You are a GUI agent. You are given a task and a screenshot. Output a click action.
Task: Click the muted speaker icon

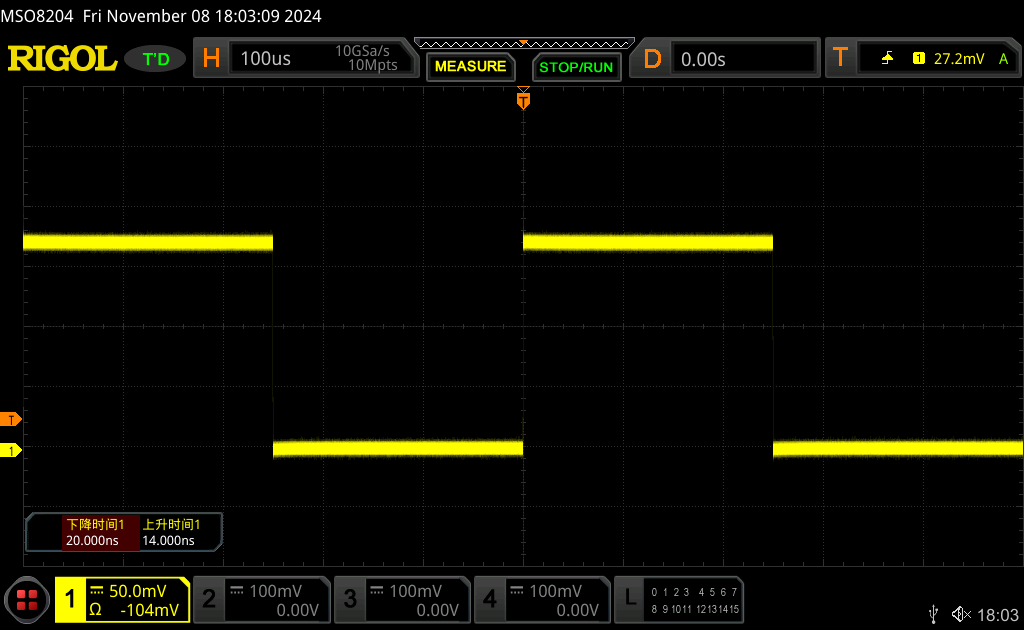tap(961, 613)
